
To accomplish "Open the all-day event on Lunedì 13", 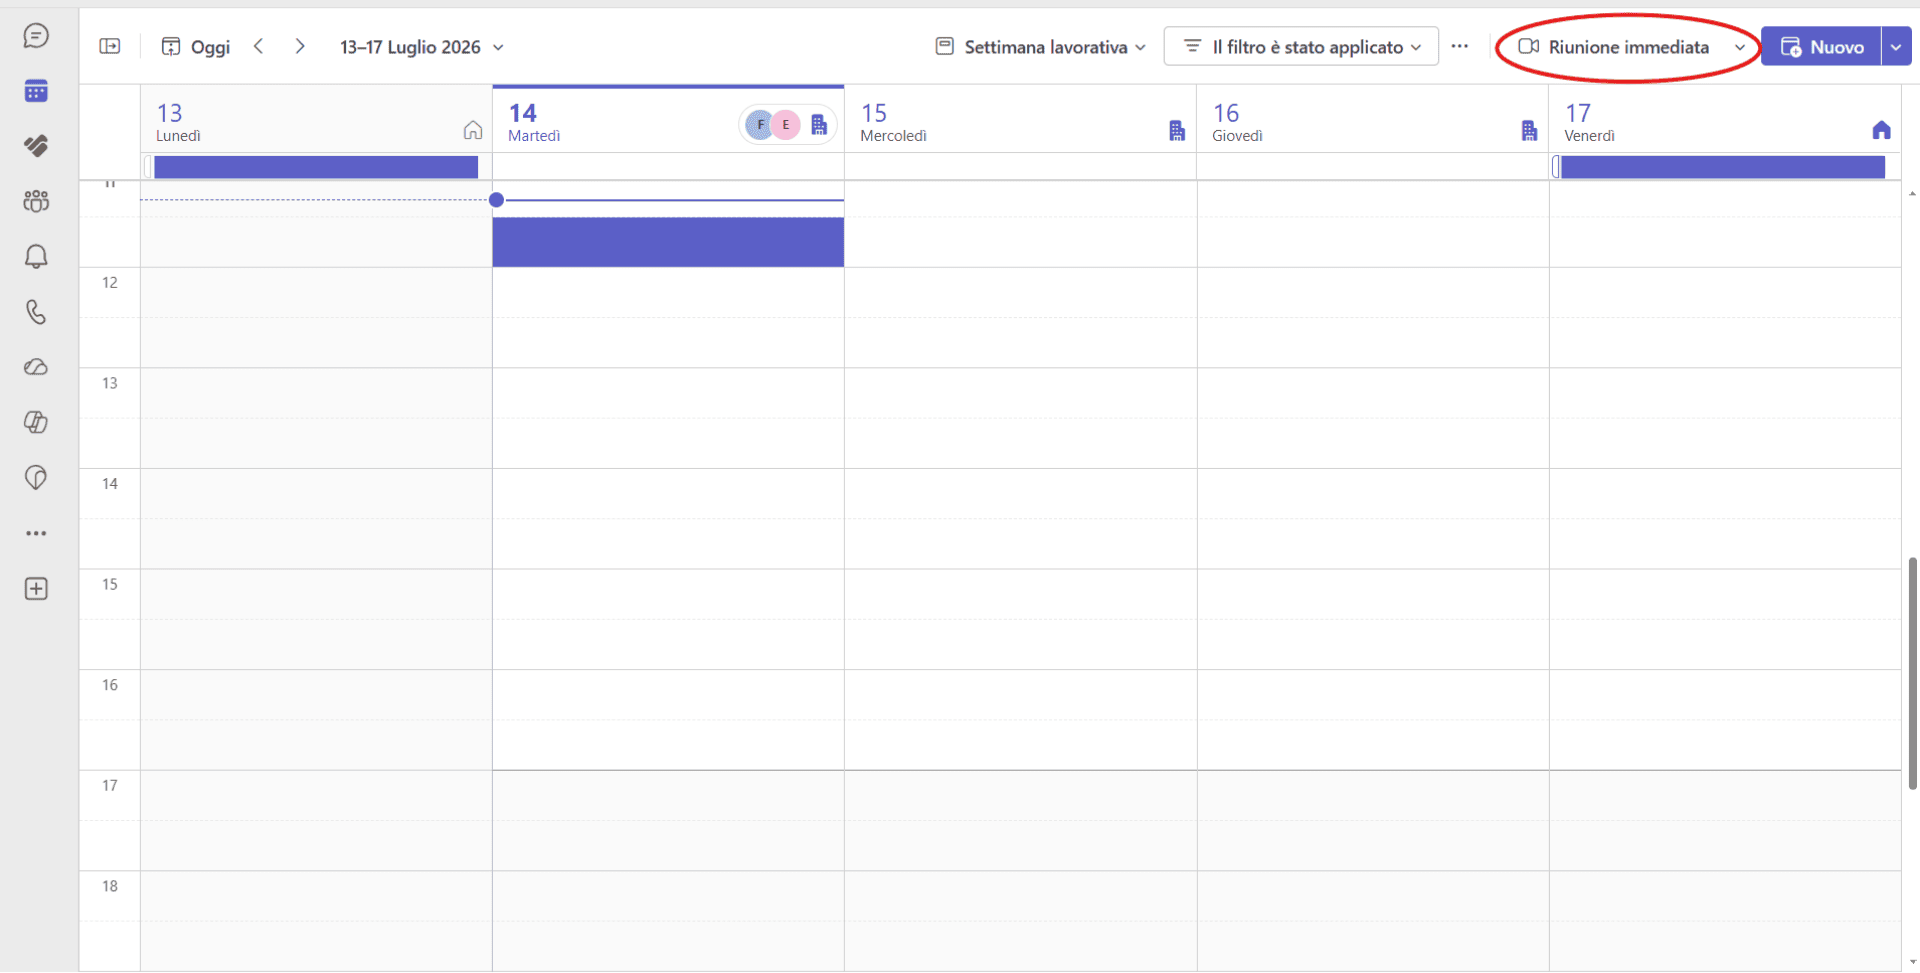I will pos(316,167).
